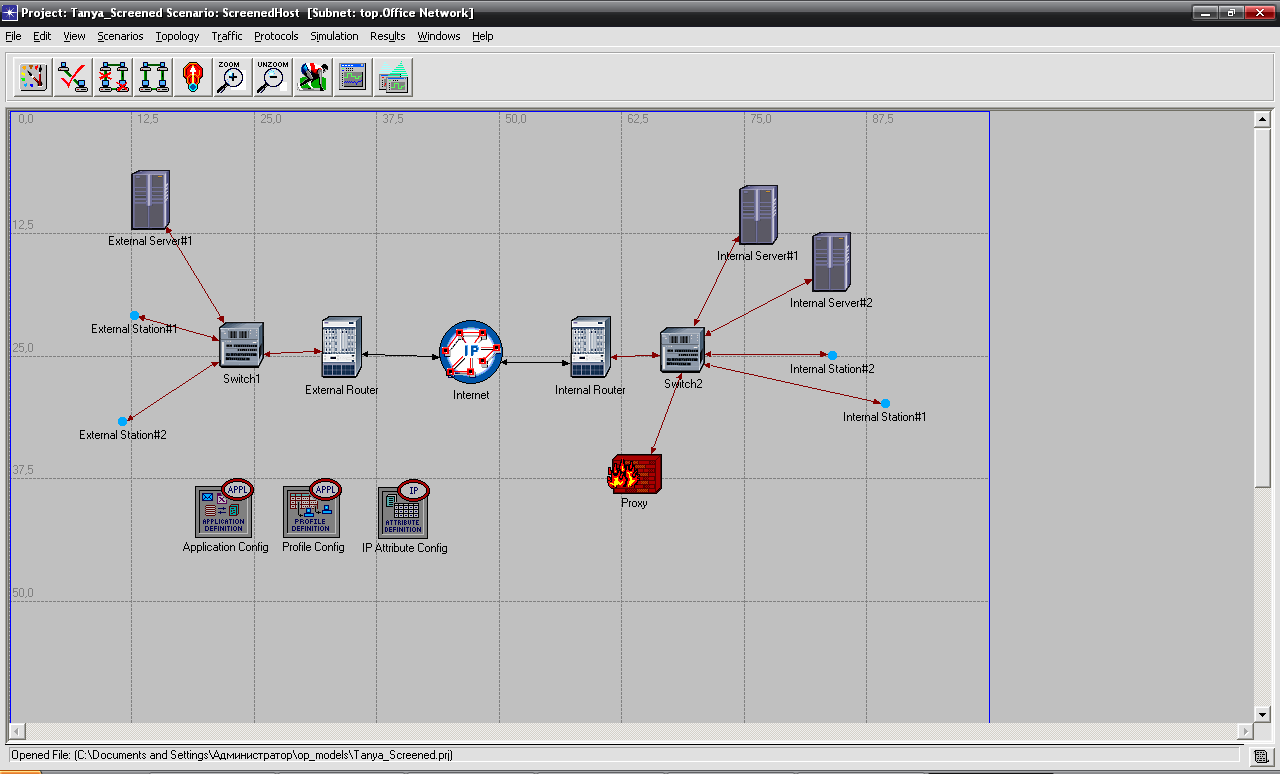
Task: Select the Switch1 node icon
Action: [241, 346]
